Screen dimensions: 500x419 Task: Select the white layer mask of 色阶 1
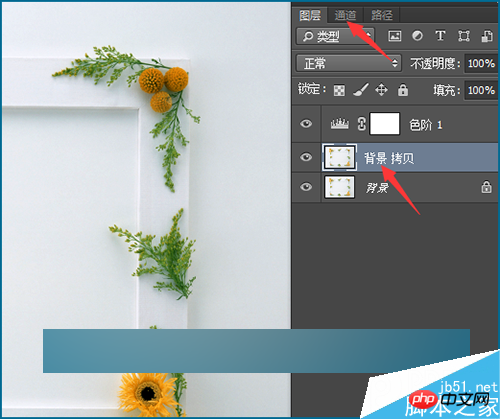coord(385,124)
